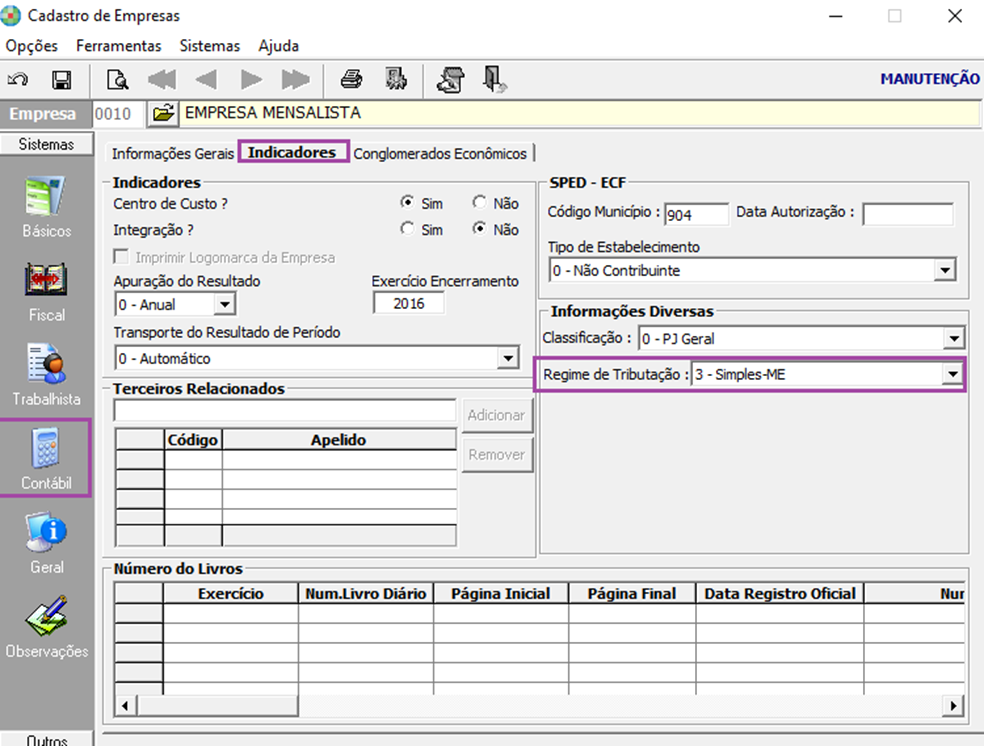Go to first record arrow
The height and width of the screenshot is (746, 984).
point(162,80)
